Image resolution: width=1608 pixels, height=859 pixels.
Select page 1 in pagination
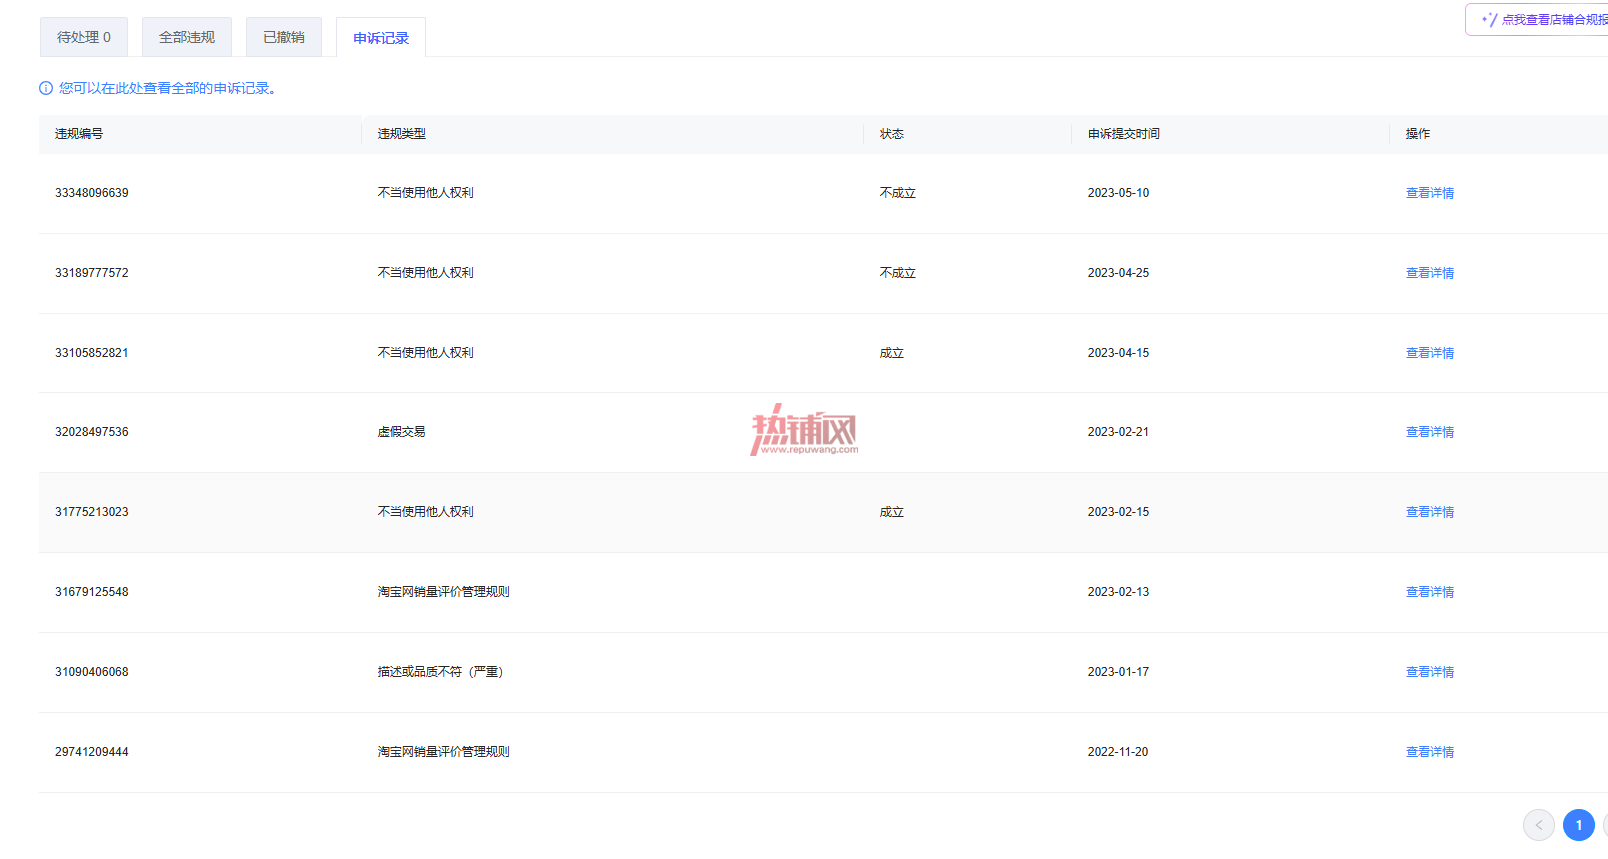pyautogui.click(x=1579, y=825)
